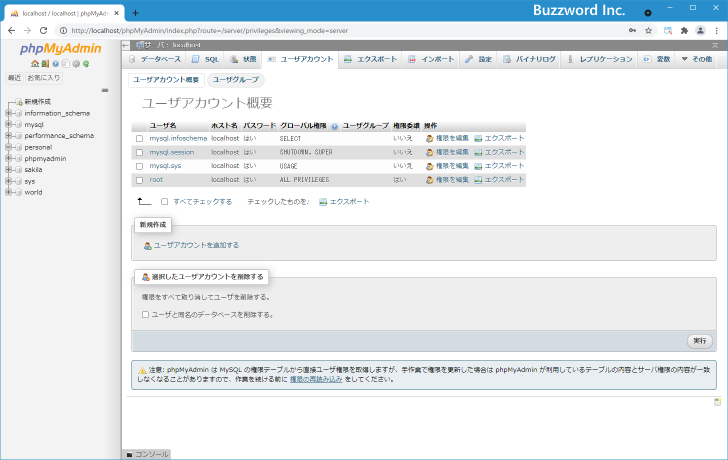Expand the sakila database node

(8, 169)
